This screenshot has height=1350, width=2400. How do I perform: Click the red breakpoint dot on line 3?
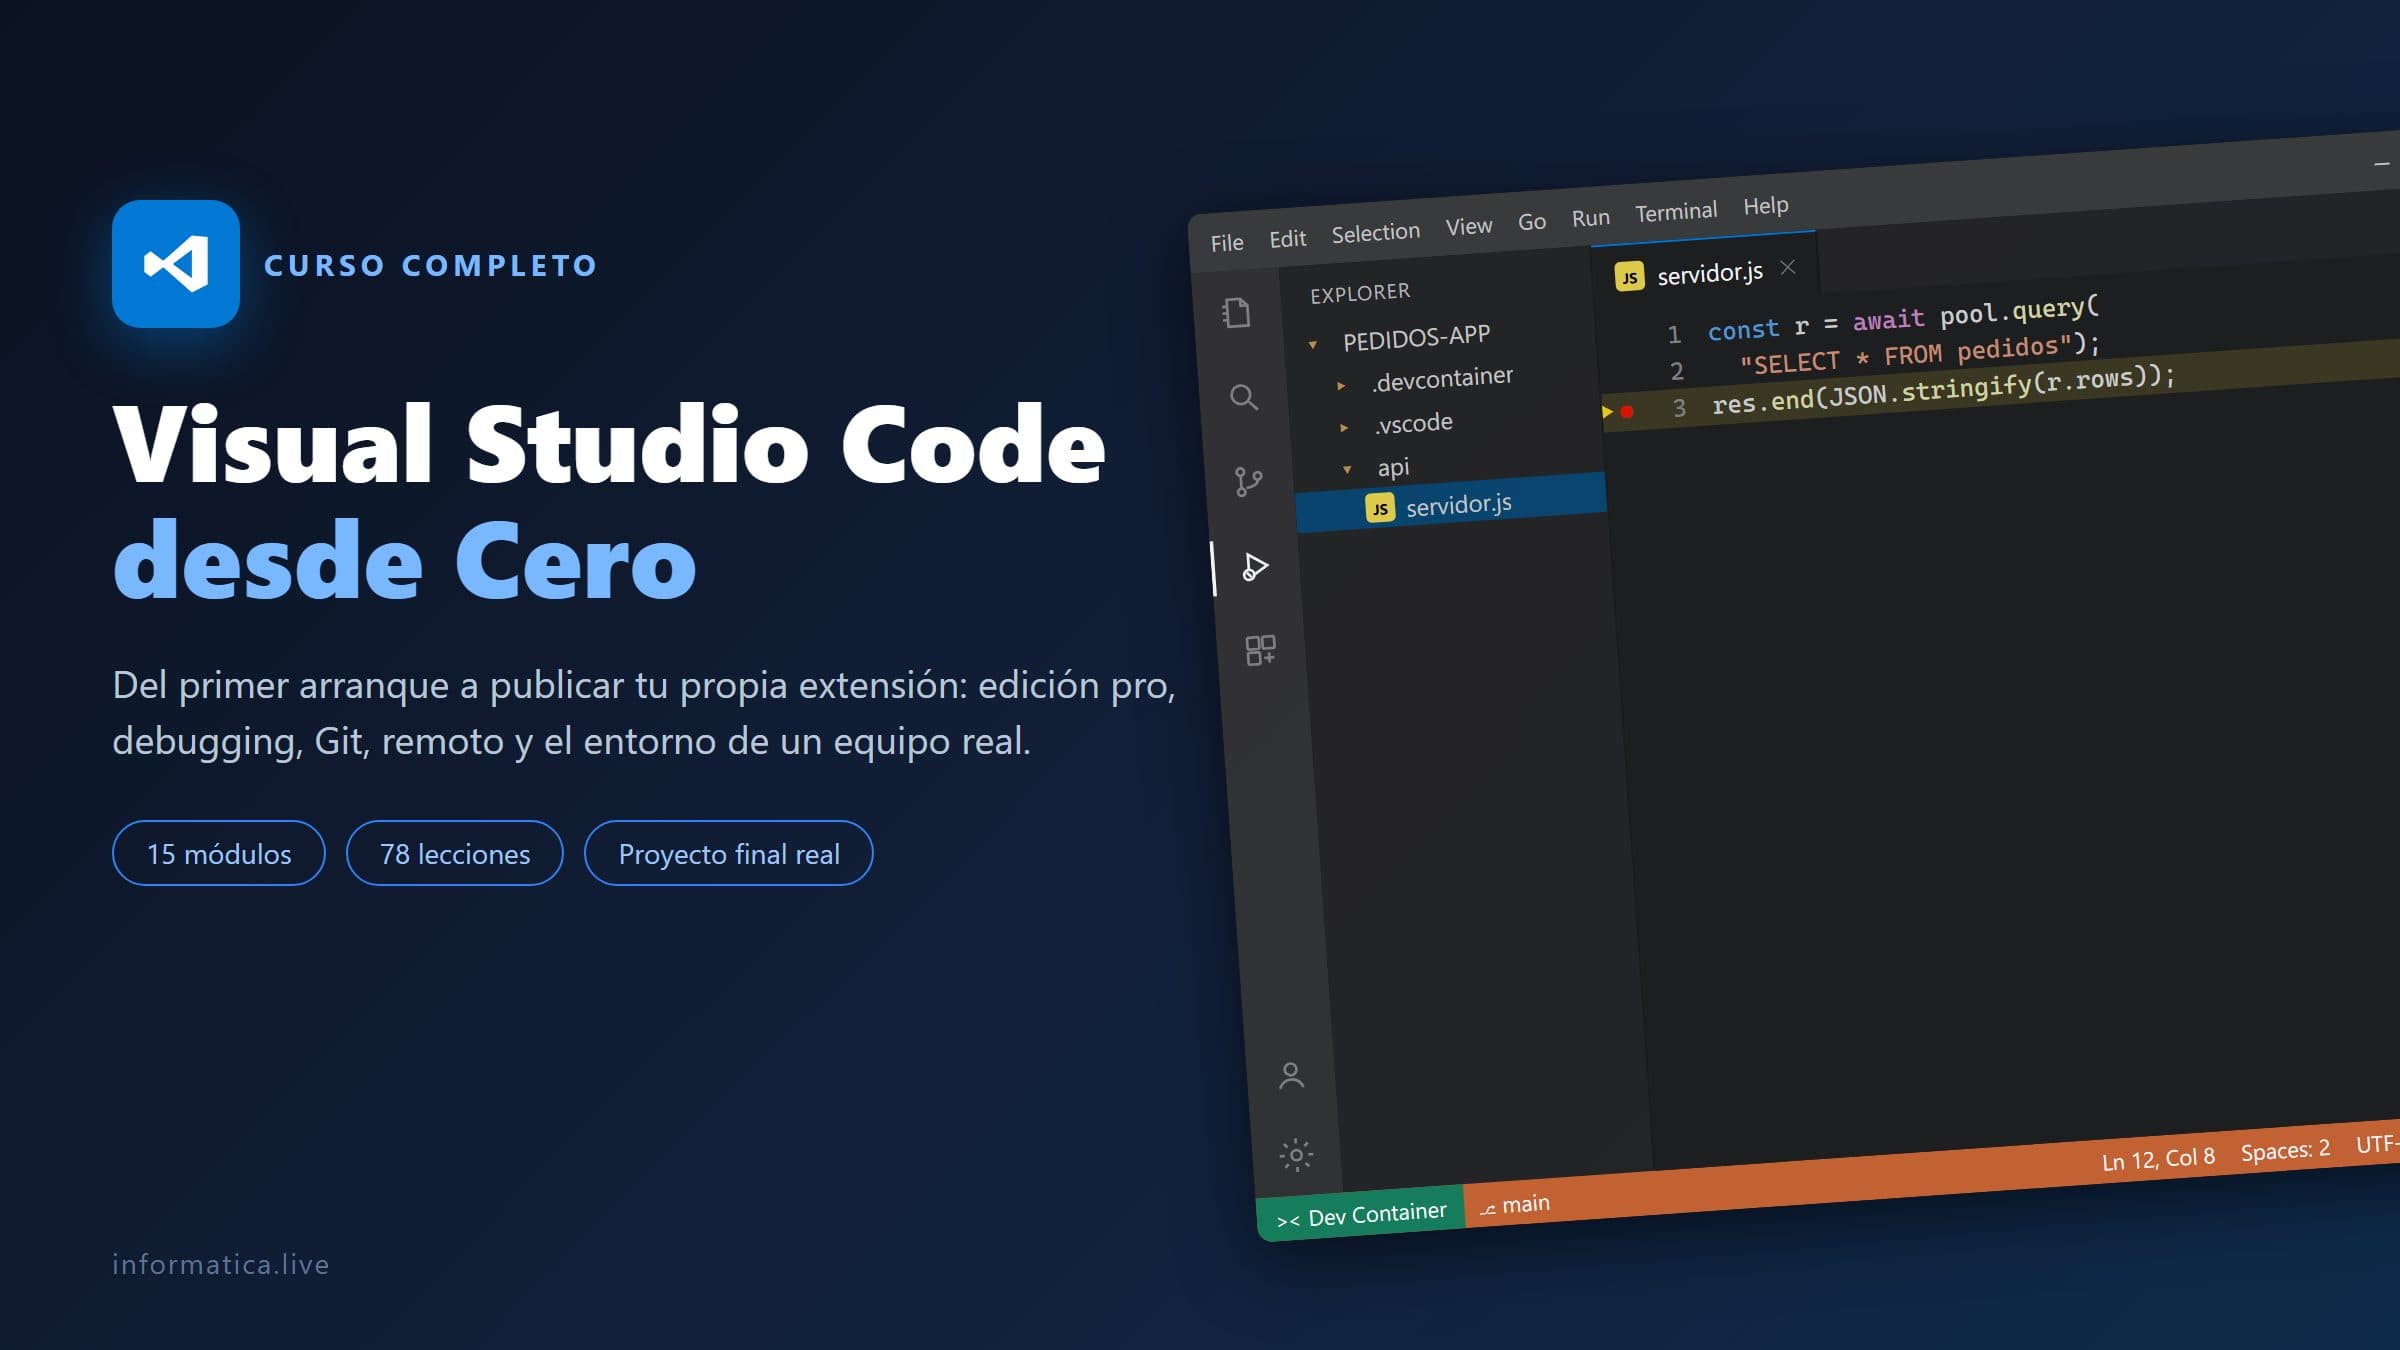[x=1627, y=411]
